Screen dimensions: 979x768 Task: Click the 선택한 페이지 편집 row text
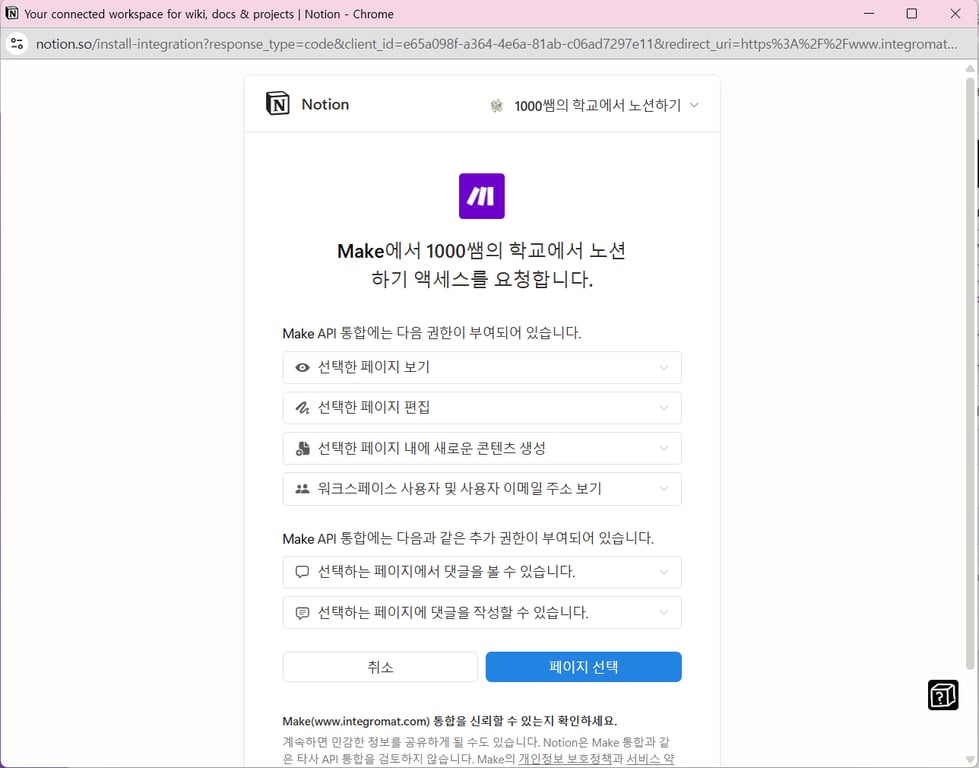pyautogui.click(x=373, y=408)
